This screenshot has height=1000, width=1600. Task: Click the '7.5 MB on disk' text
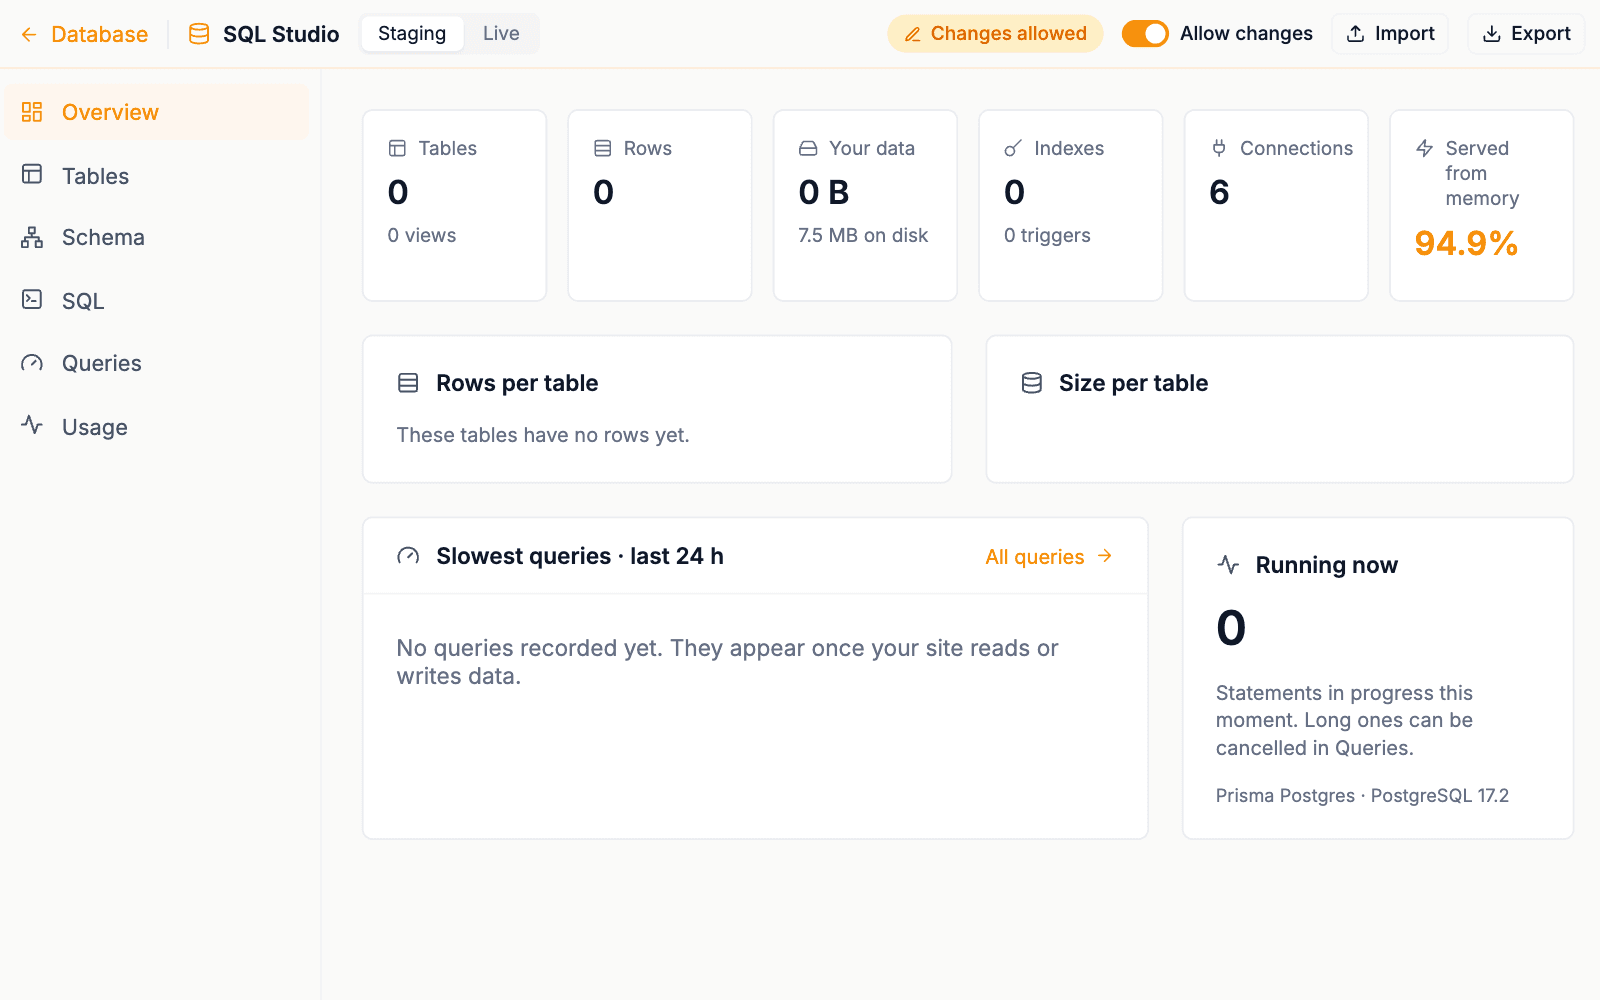[863, 235]
